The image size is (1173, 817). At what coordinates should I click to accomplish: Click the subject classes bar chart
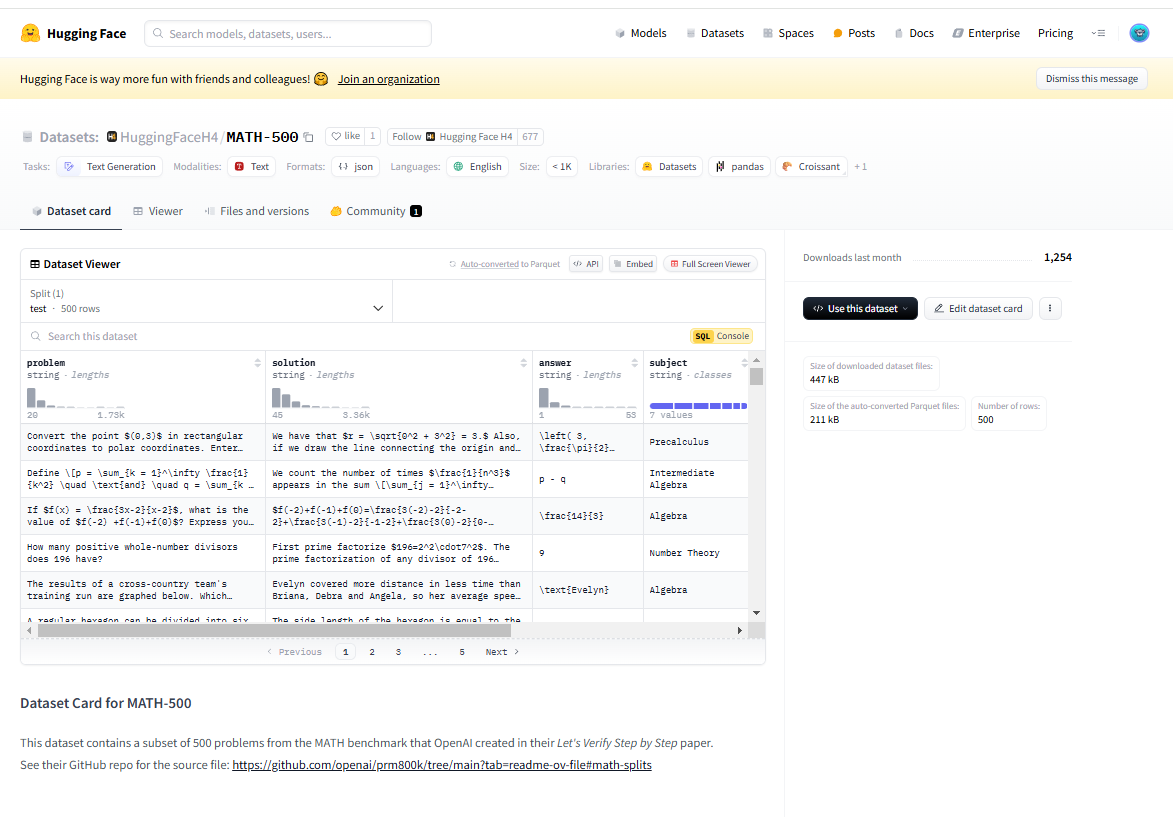(x=698, y=406)
